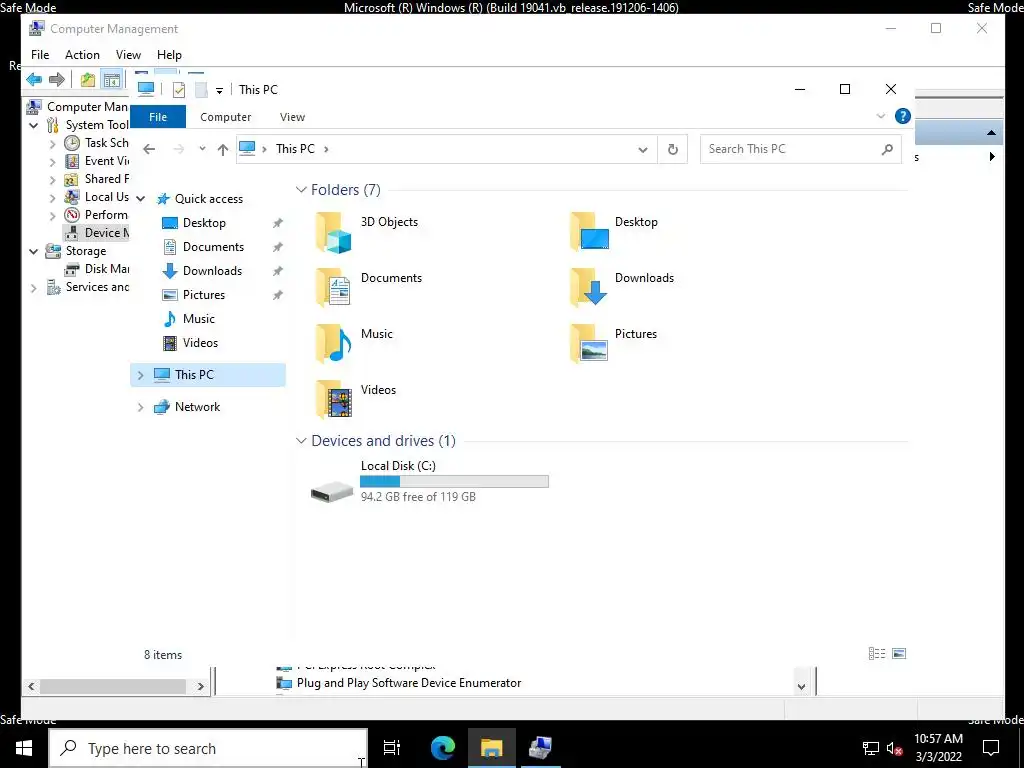
Task: Open the Music folder in Folders section
Action: point(355,344)
